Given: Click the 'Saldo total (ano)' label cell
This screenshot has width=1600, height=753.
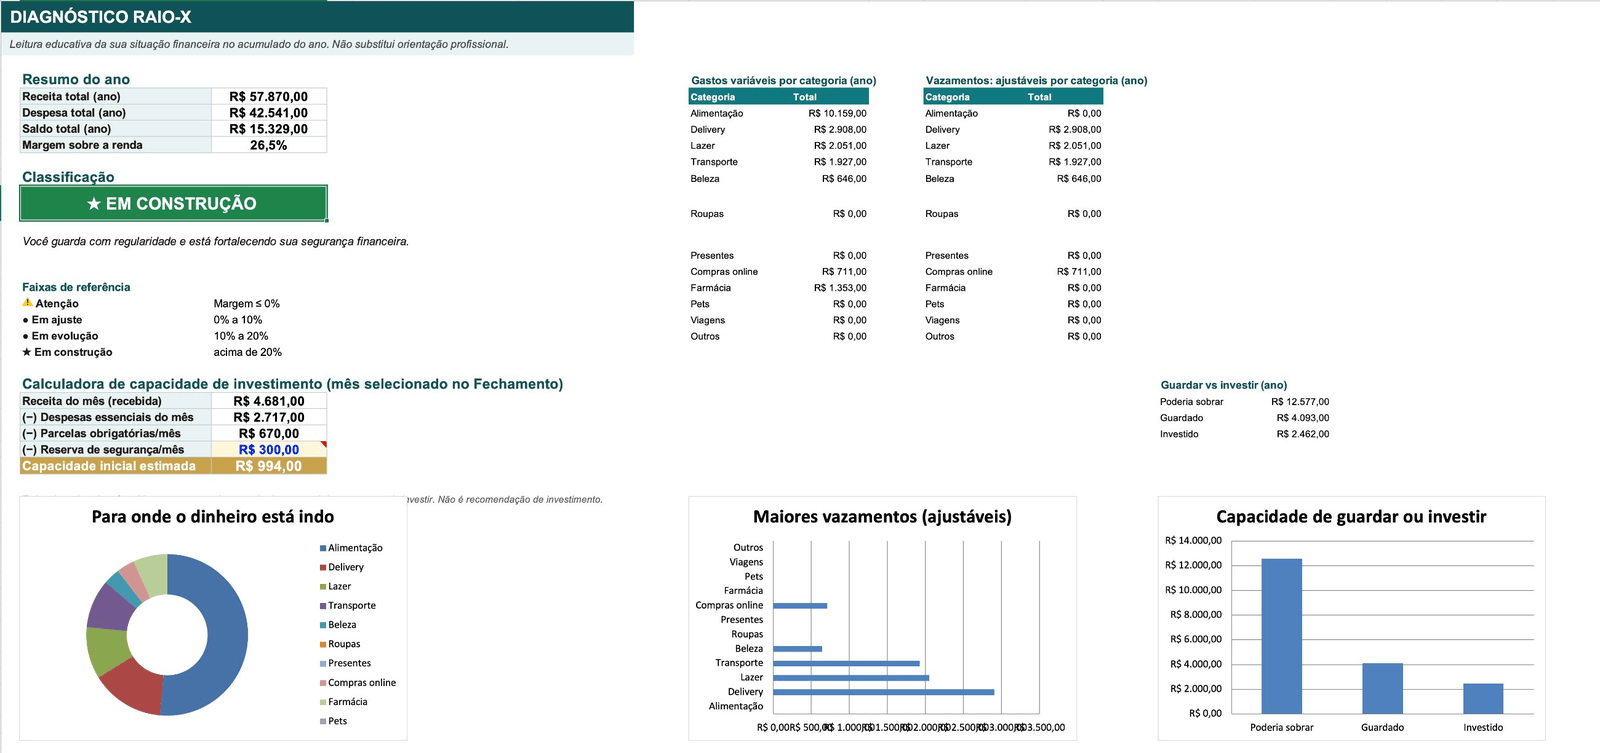Looking at the screenshot, I should point(116,129).
